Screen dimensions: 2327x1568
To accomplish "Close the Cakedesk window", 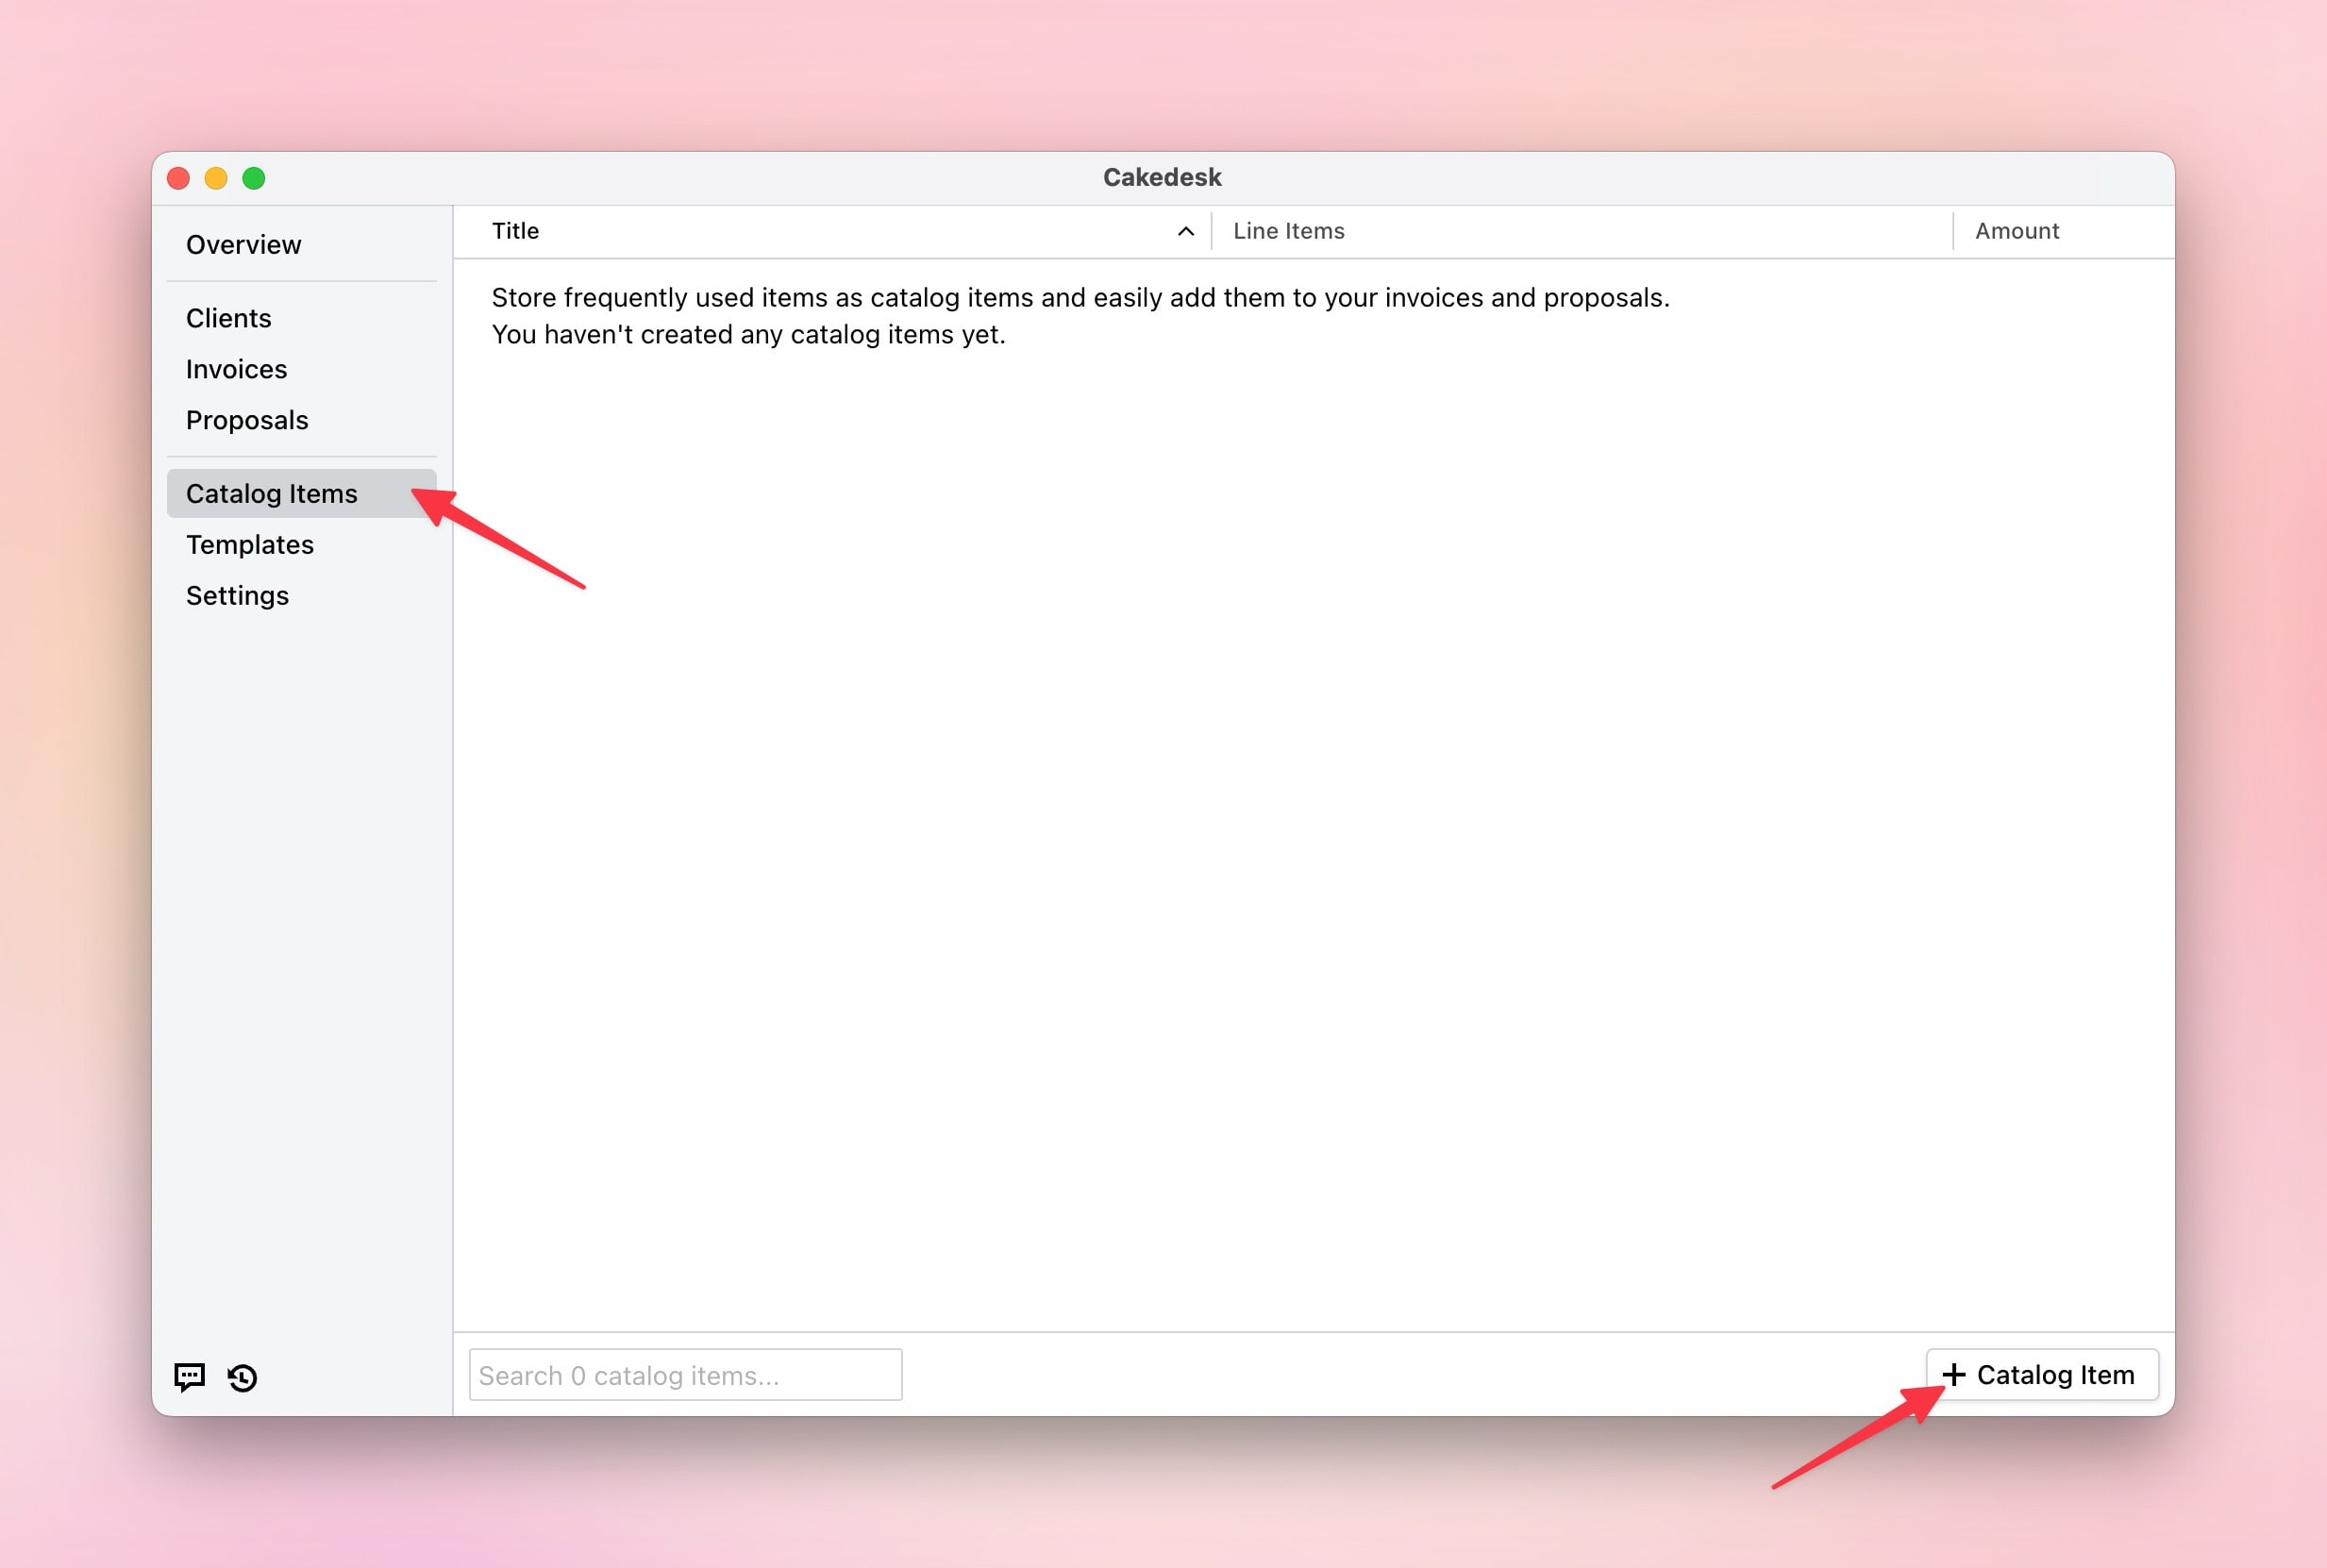I will pyautogui.click(x=179, y=178).
